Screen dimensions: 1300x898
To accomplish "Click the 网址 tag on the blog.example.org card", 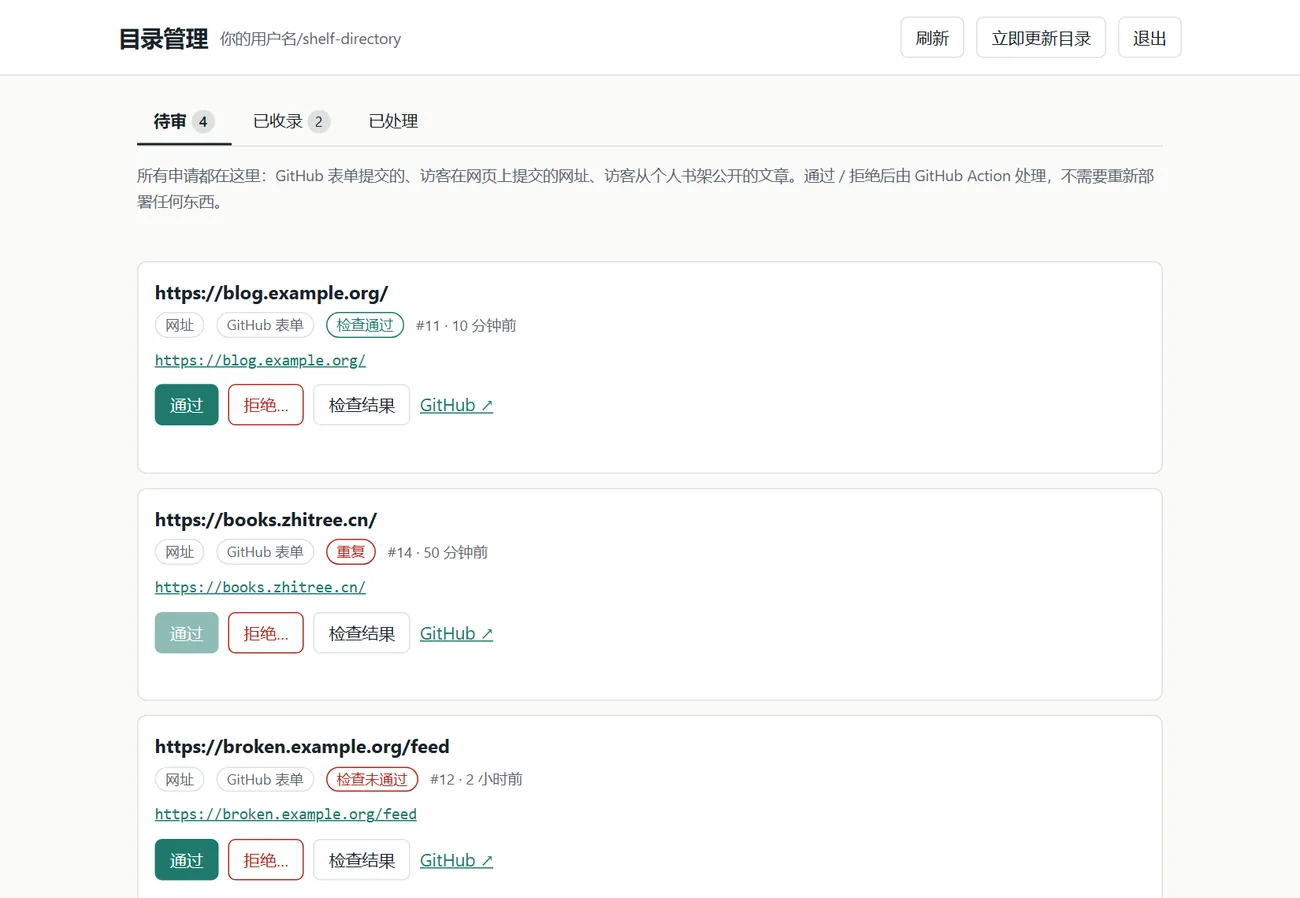I will (180, 325).
